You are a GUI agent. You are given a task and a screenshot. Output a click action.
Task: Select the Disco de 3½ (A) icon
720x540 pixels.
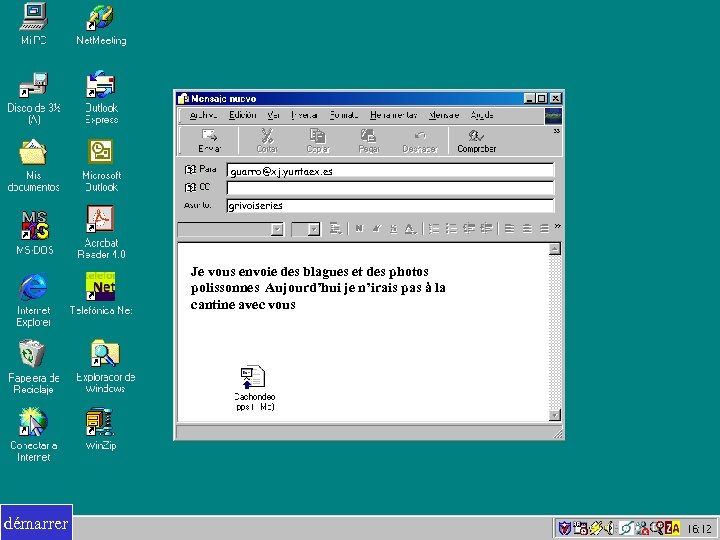(34, 98)
